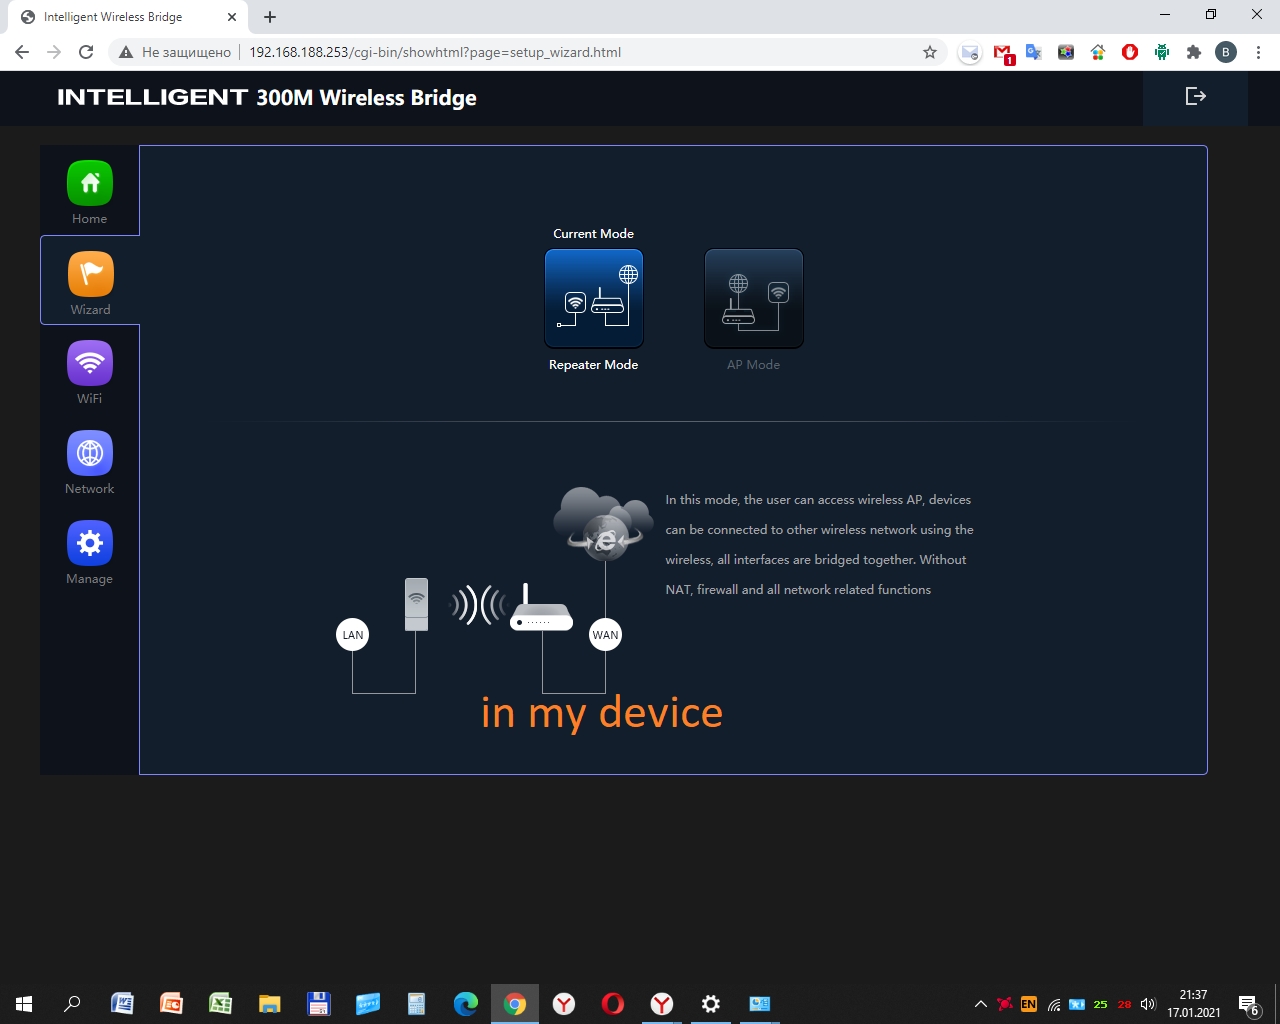
Task: Reload the router page
Action: coord(86,52)
